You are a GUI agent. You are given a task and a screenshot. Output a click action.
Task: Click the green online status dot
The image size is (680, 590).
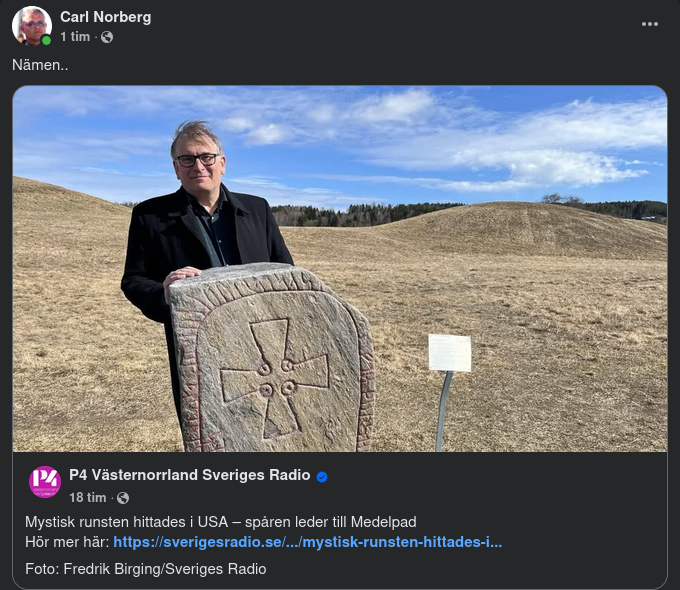(x=46, y=40)
